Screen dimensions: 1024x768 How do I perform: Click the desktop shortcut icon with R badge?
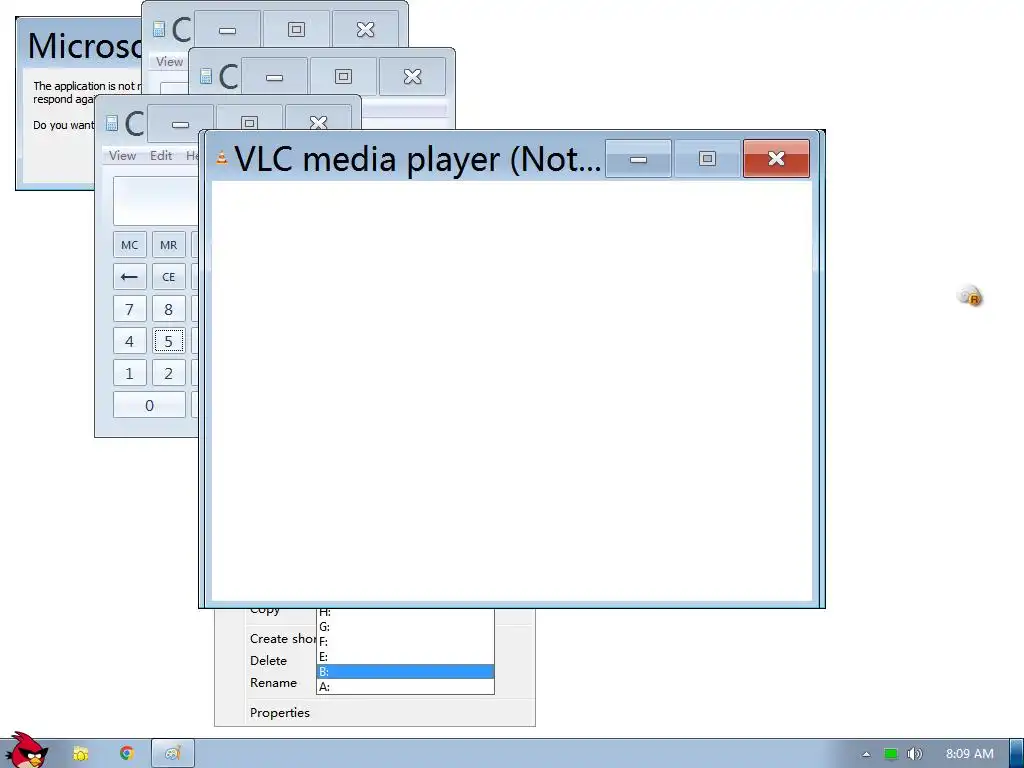click(970, 296)
